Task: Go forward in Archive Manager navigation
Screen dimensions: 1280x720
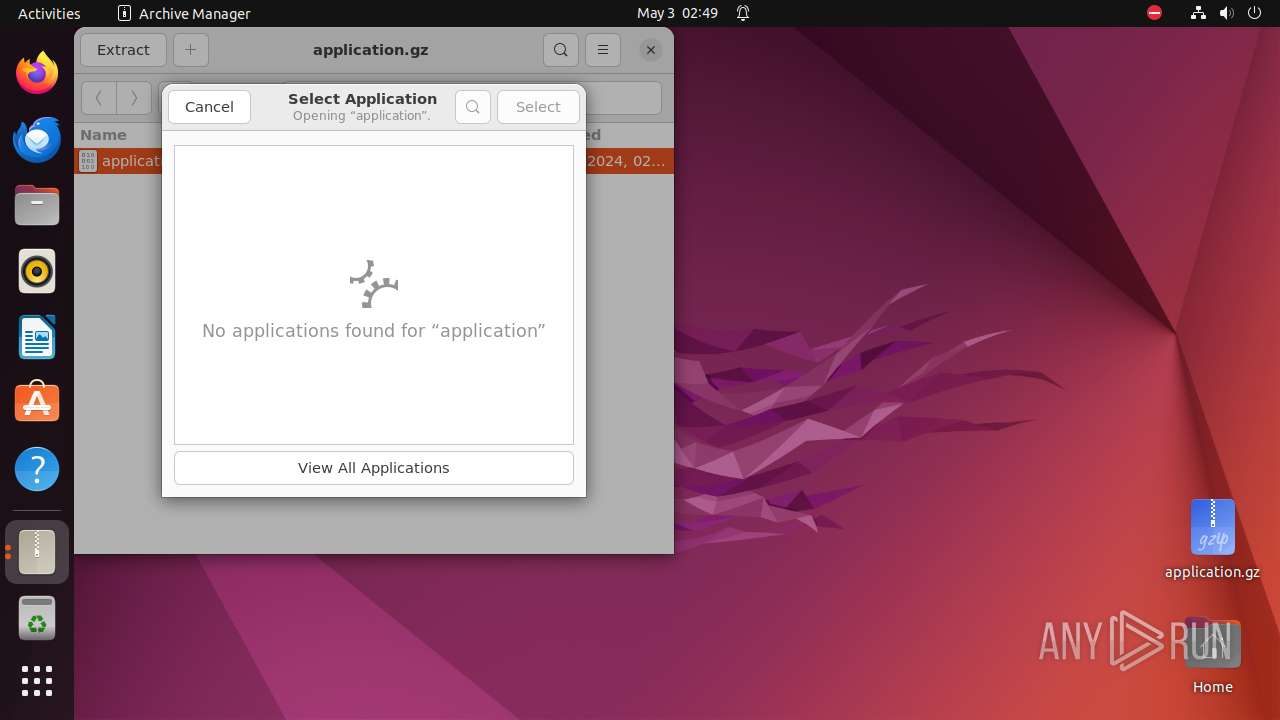Action: pos(134,98)
